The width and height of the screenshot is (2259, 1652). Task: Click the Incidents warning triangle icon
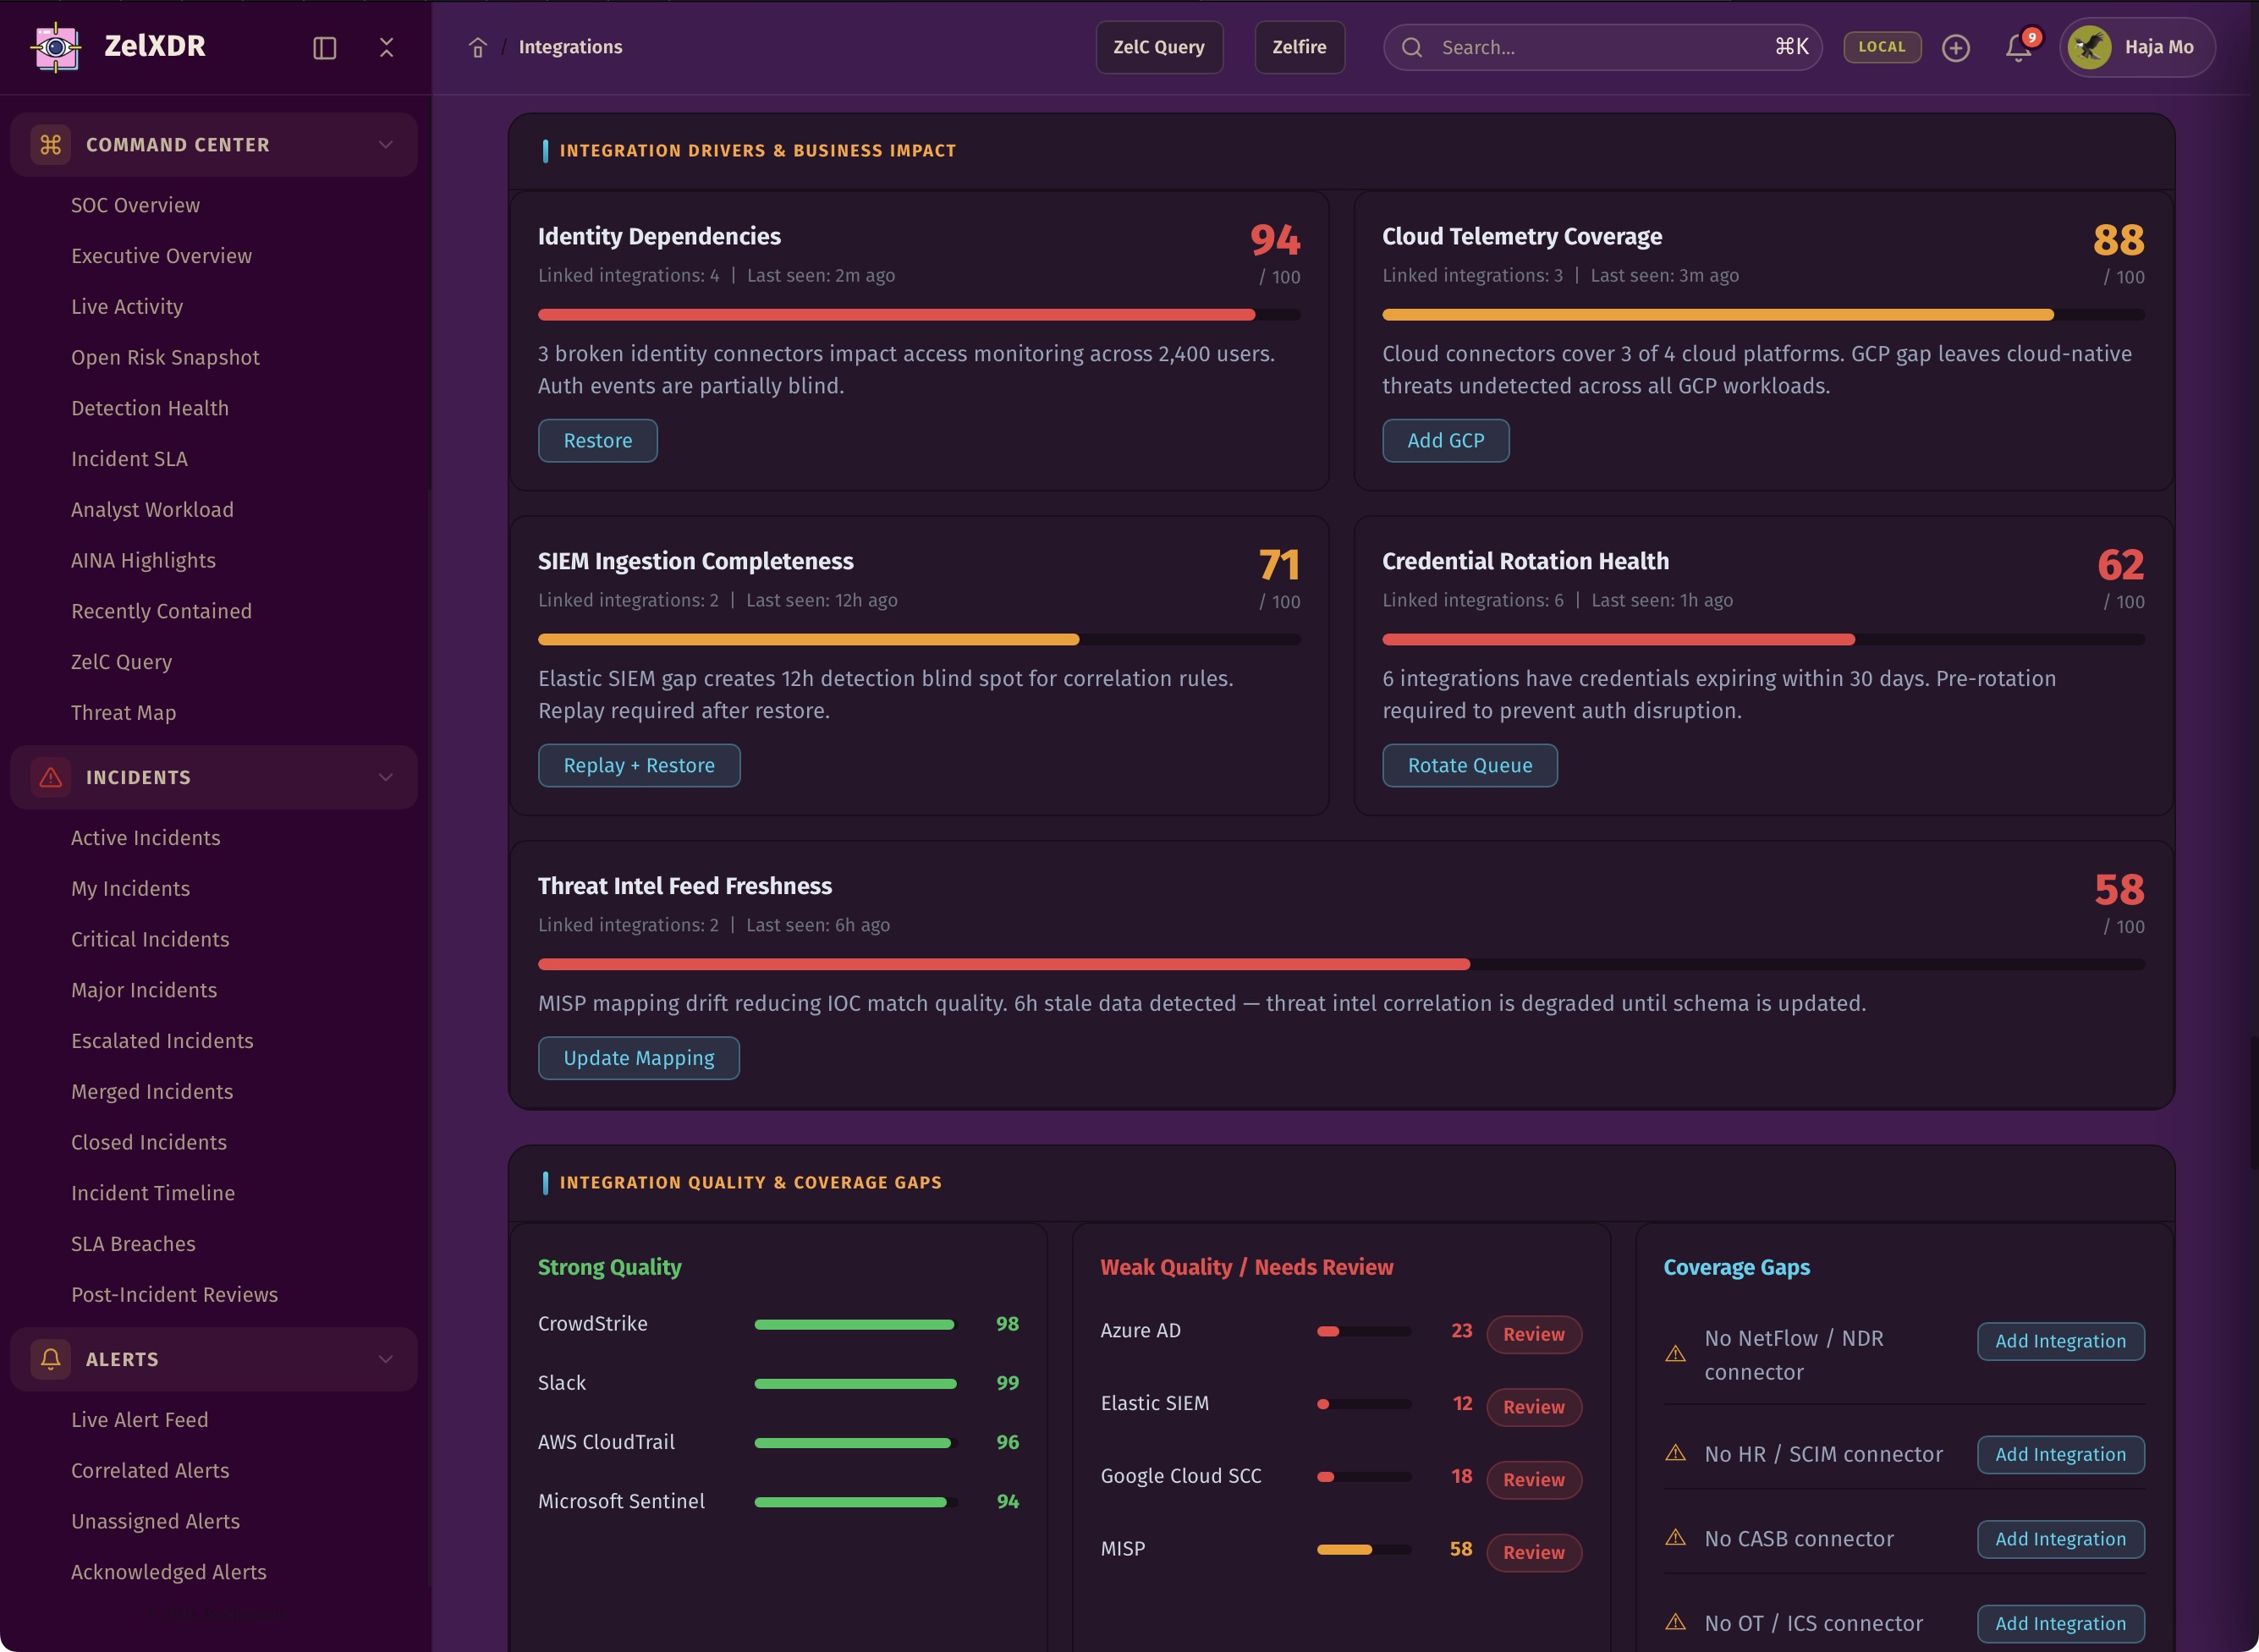(51, 777)
